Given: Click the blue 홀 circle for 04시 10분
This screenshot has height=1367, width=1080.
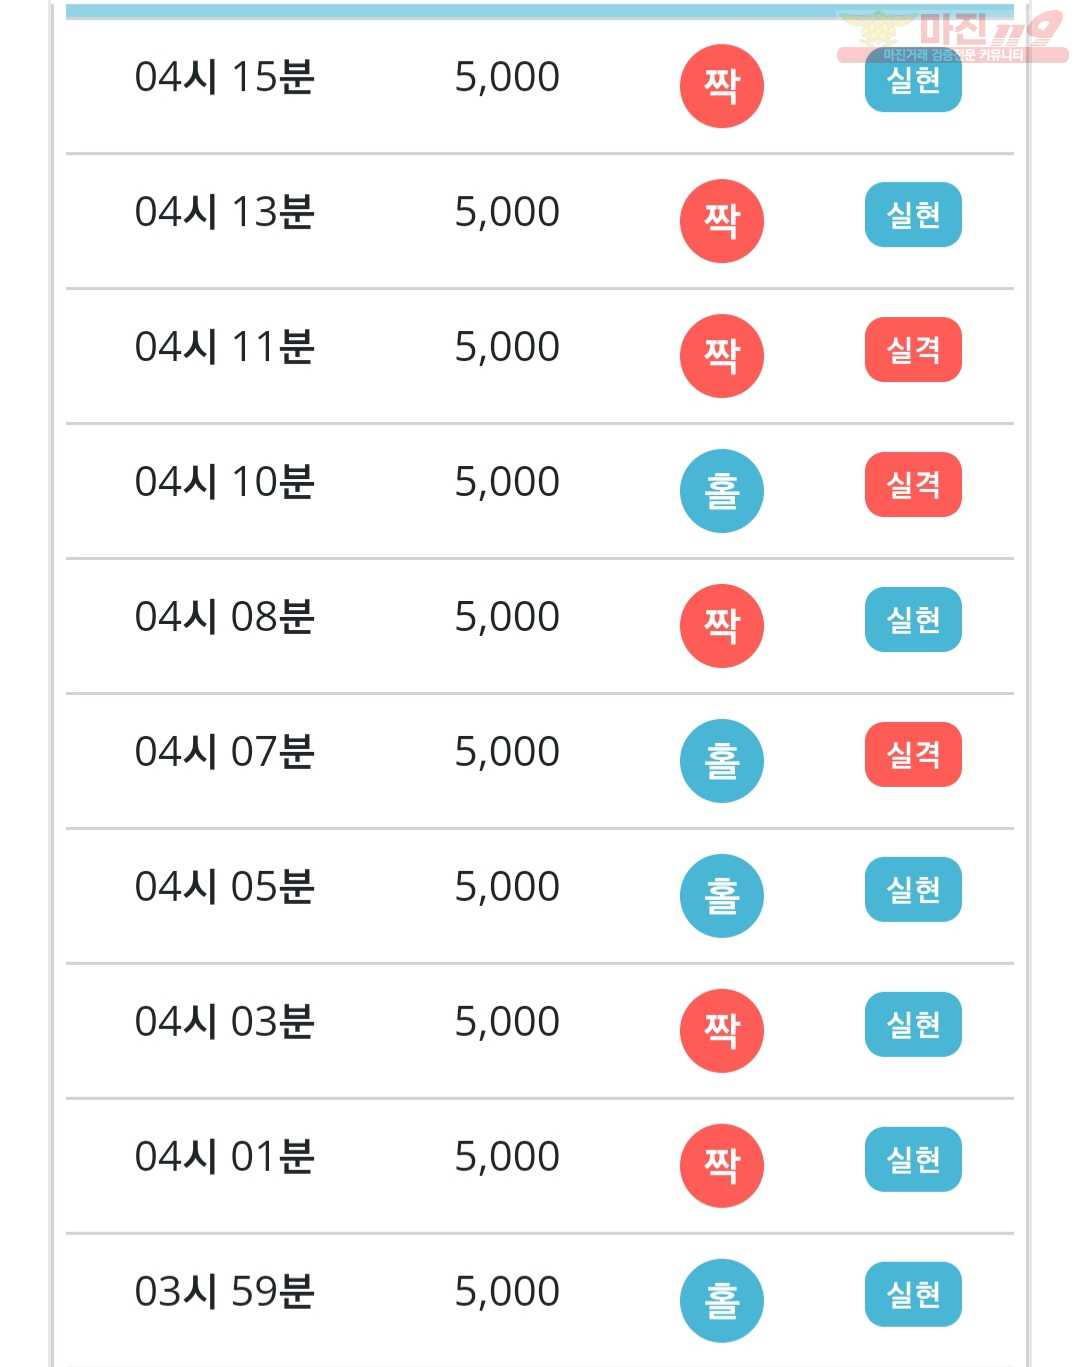Looking at the screenshot, I should 721,491.
